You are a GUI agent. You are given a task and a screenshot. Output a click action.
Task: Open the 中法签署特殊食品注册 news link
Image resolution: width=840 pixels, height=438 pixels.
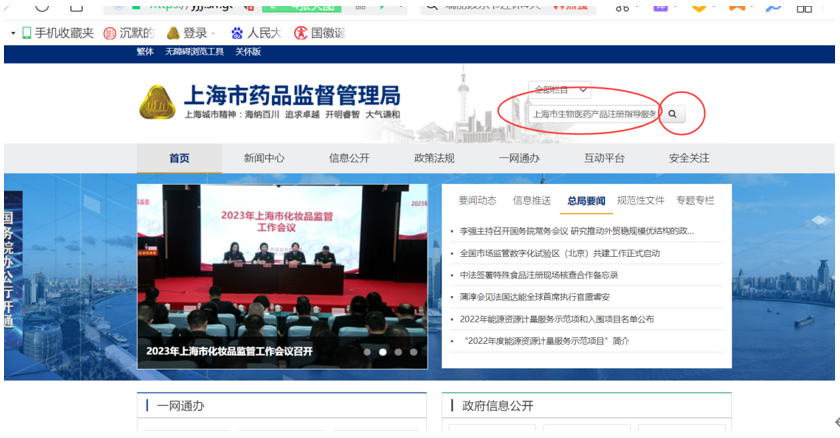point(538,275)
